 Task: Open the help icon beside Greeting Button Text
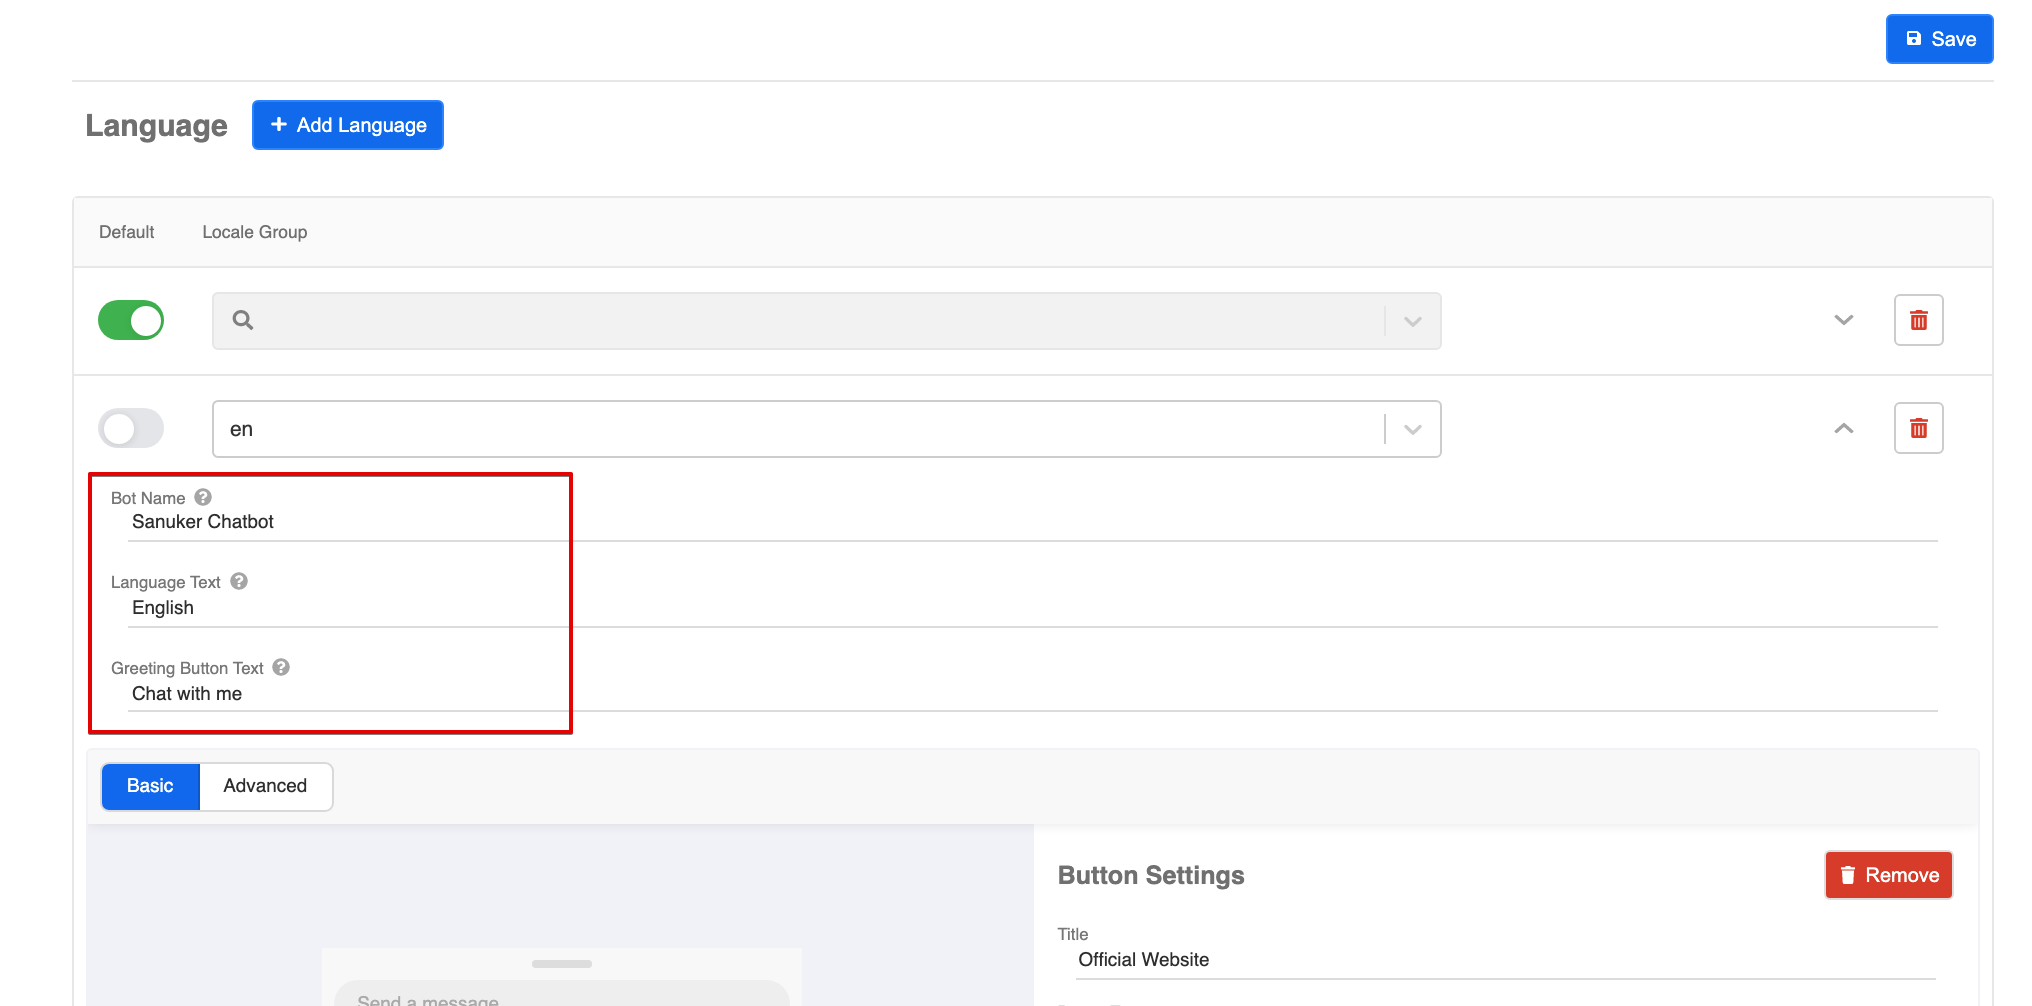point(280,667)
